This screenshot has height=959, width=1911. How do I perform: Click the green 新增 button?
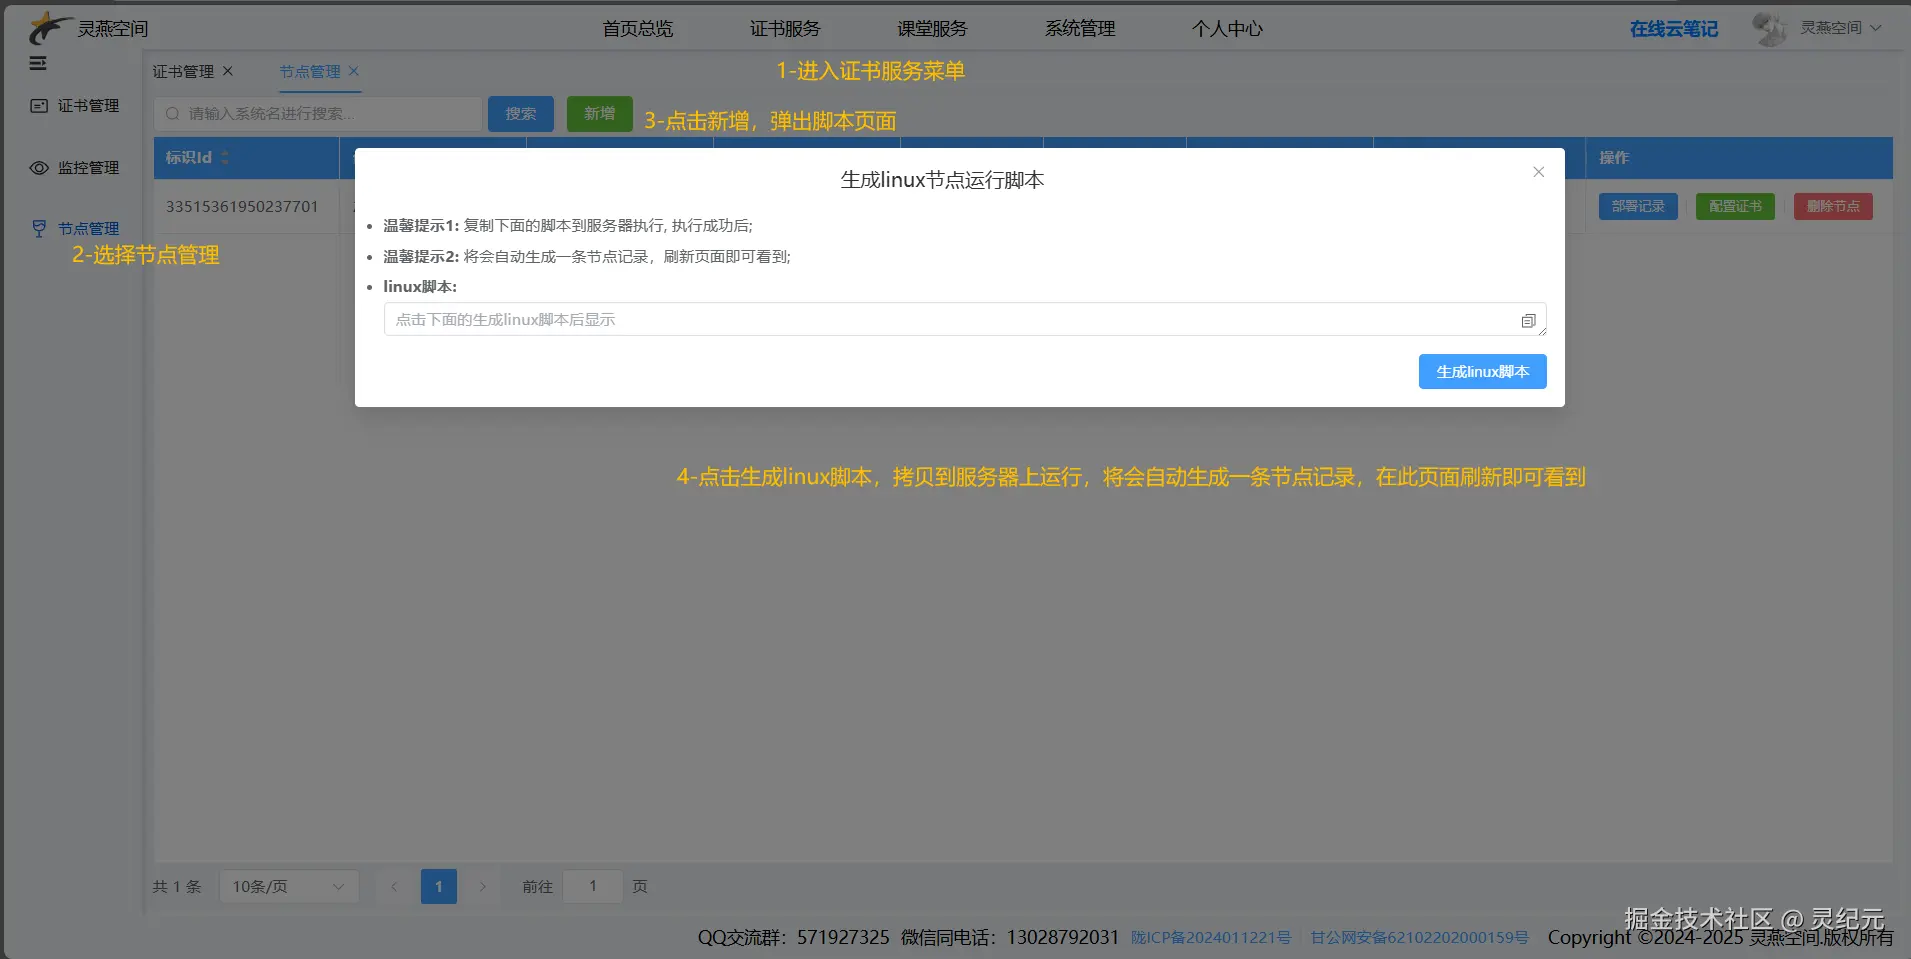[598, 113]
